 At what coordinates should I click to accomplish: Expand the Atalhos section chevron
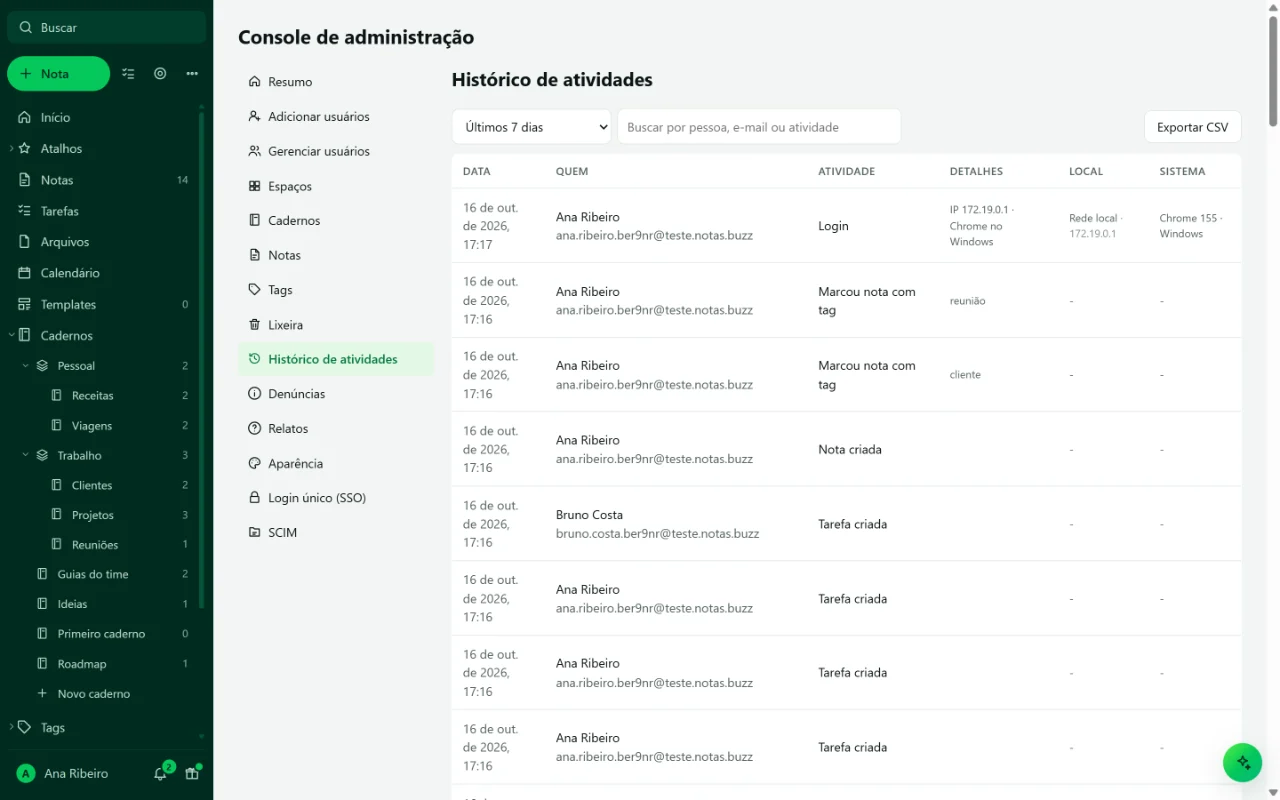[11, 148]
